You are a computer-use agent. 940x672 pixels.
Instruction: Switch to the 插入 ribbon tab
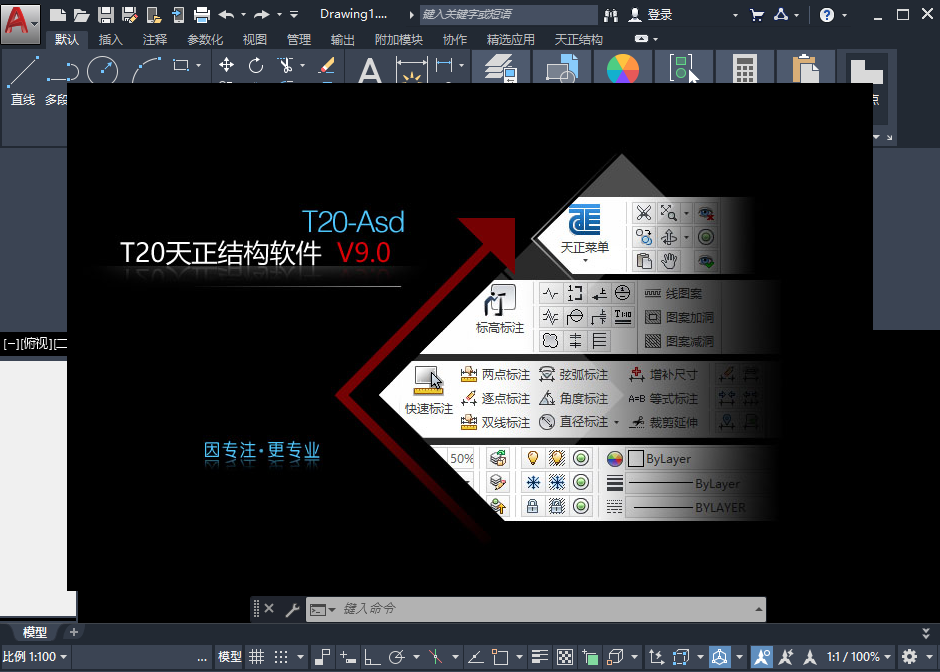[111, 40]
